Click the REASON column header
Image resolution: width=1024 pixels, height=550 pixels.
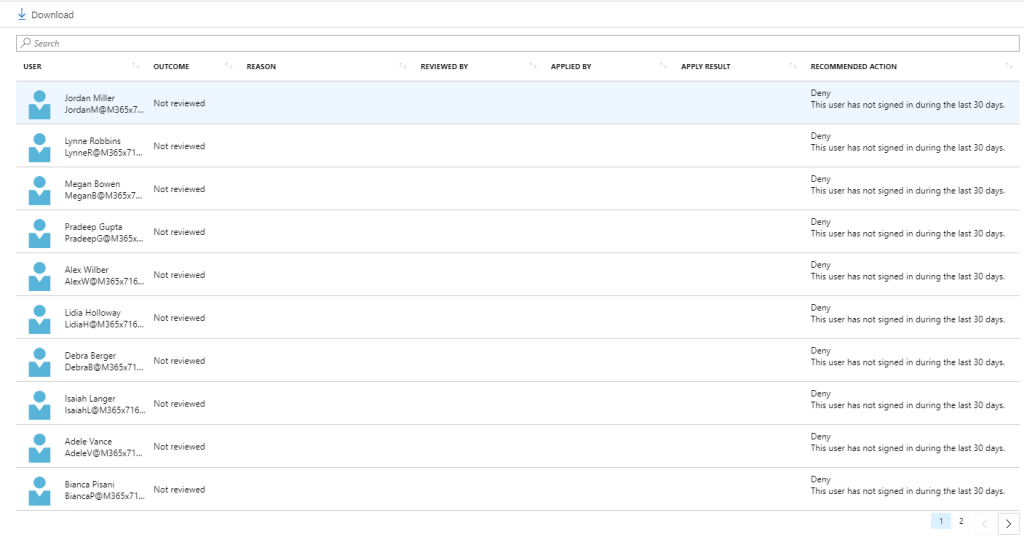(x=261, y=67)
